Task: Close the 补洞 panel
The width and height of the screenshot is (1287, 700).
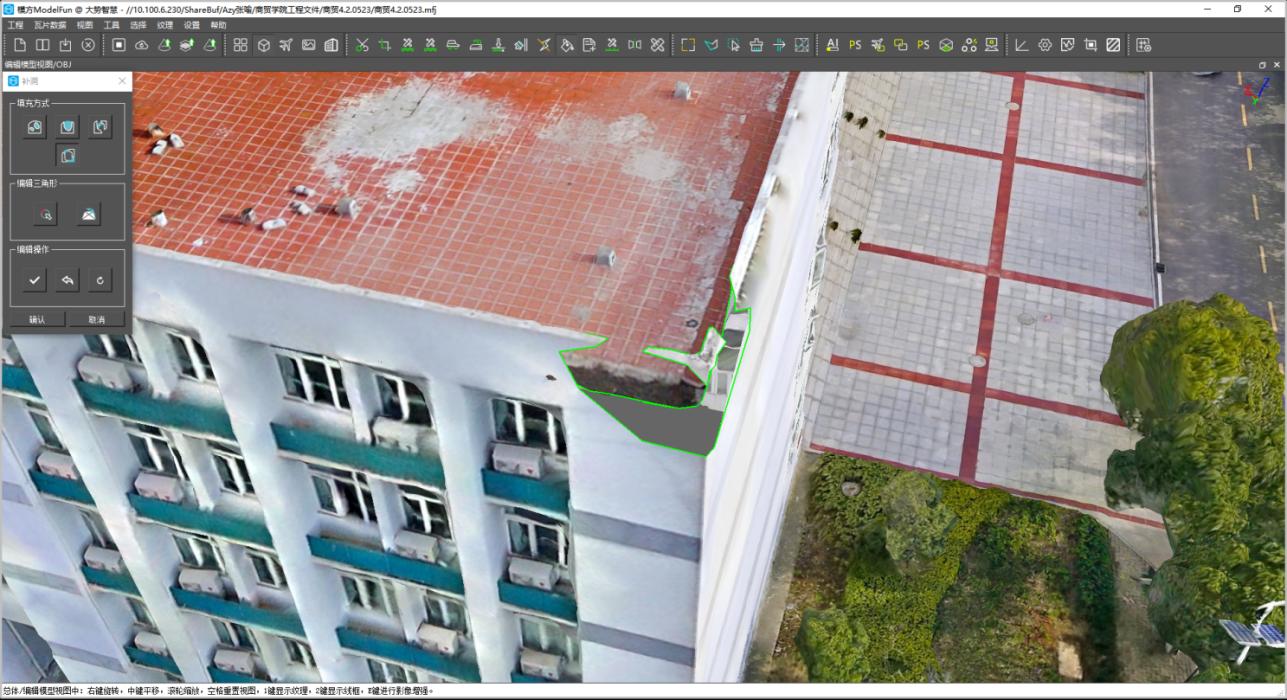Action: coord(122,81)
